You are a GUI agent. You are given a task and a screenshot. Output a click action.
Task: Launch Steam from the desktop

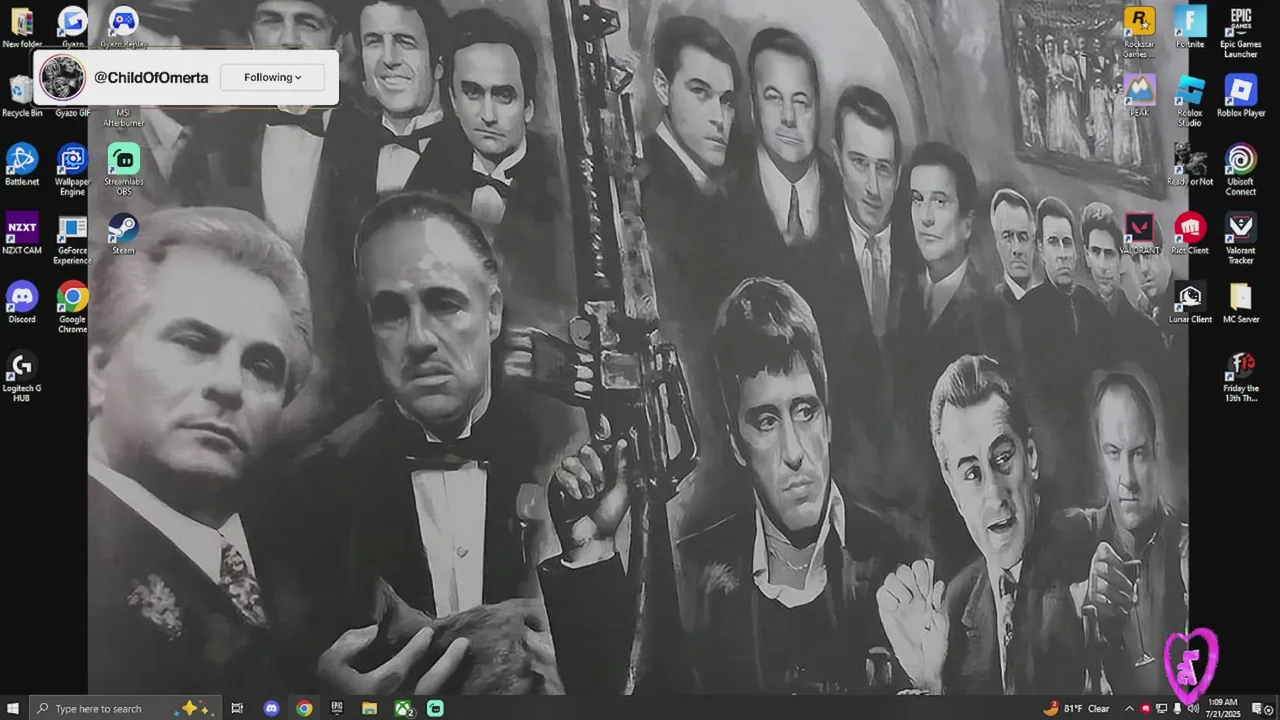123,234
